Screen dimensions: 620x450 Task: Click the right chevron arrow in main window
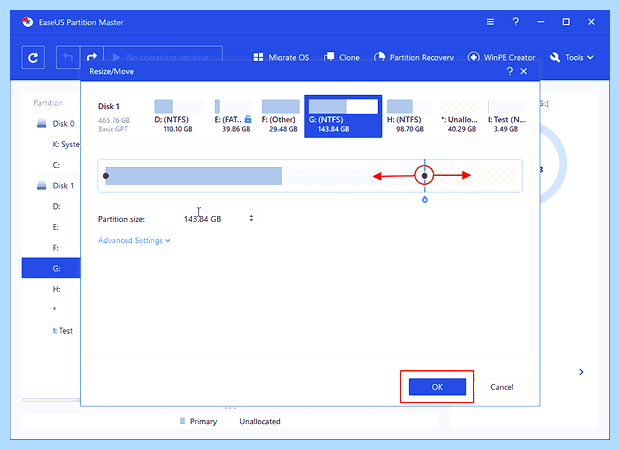pyautogui.click(x=581, y=372)
